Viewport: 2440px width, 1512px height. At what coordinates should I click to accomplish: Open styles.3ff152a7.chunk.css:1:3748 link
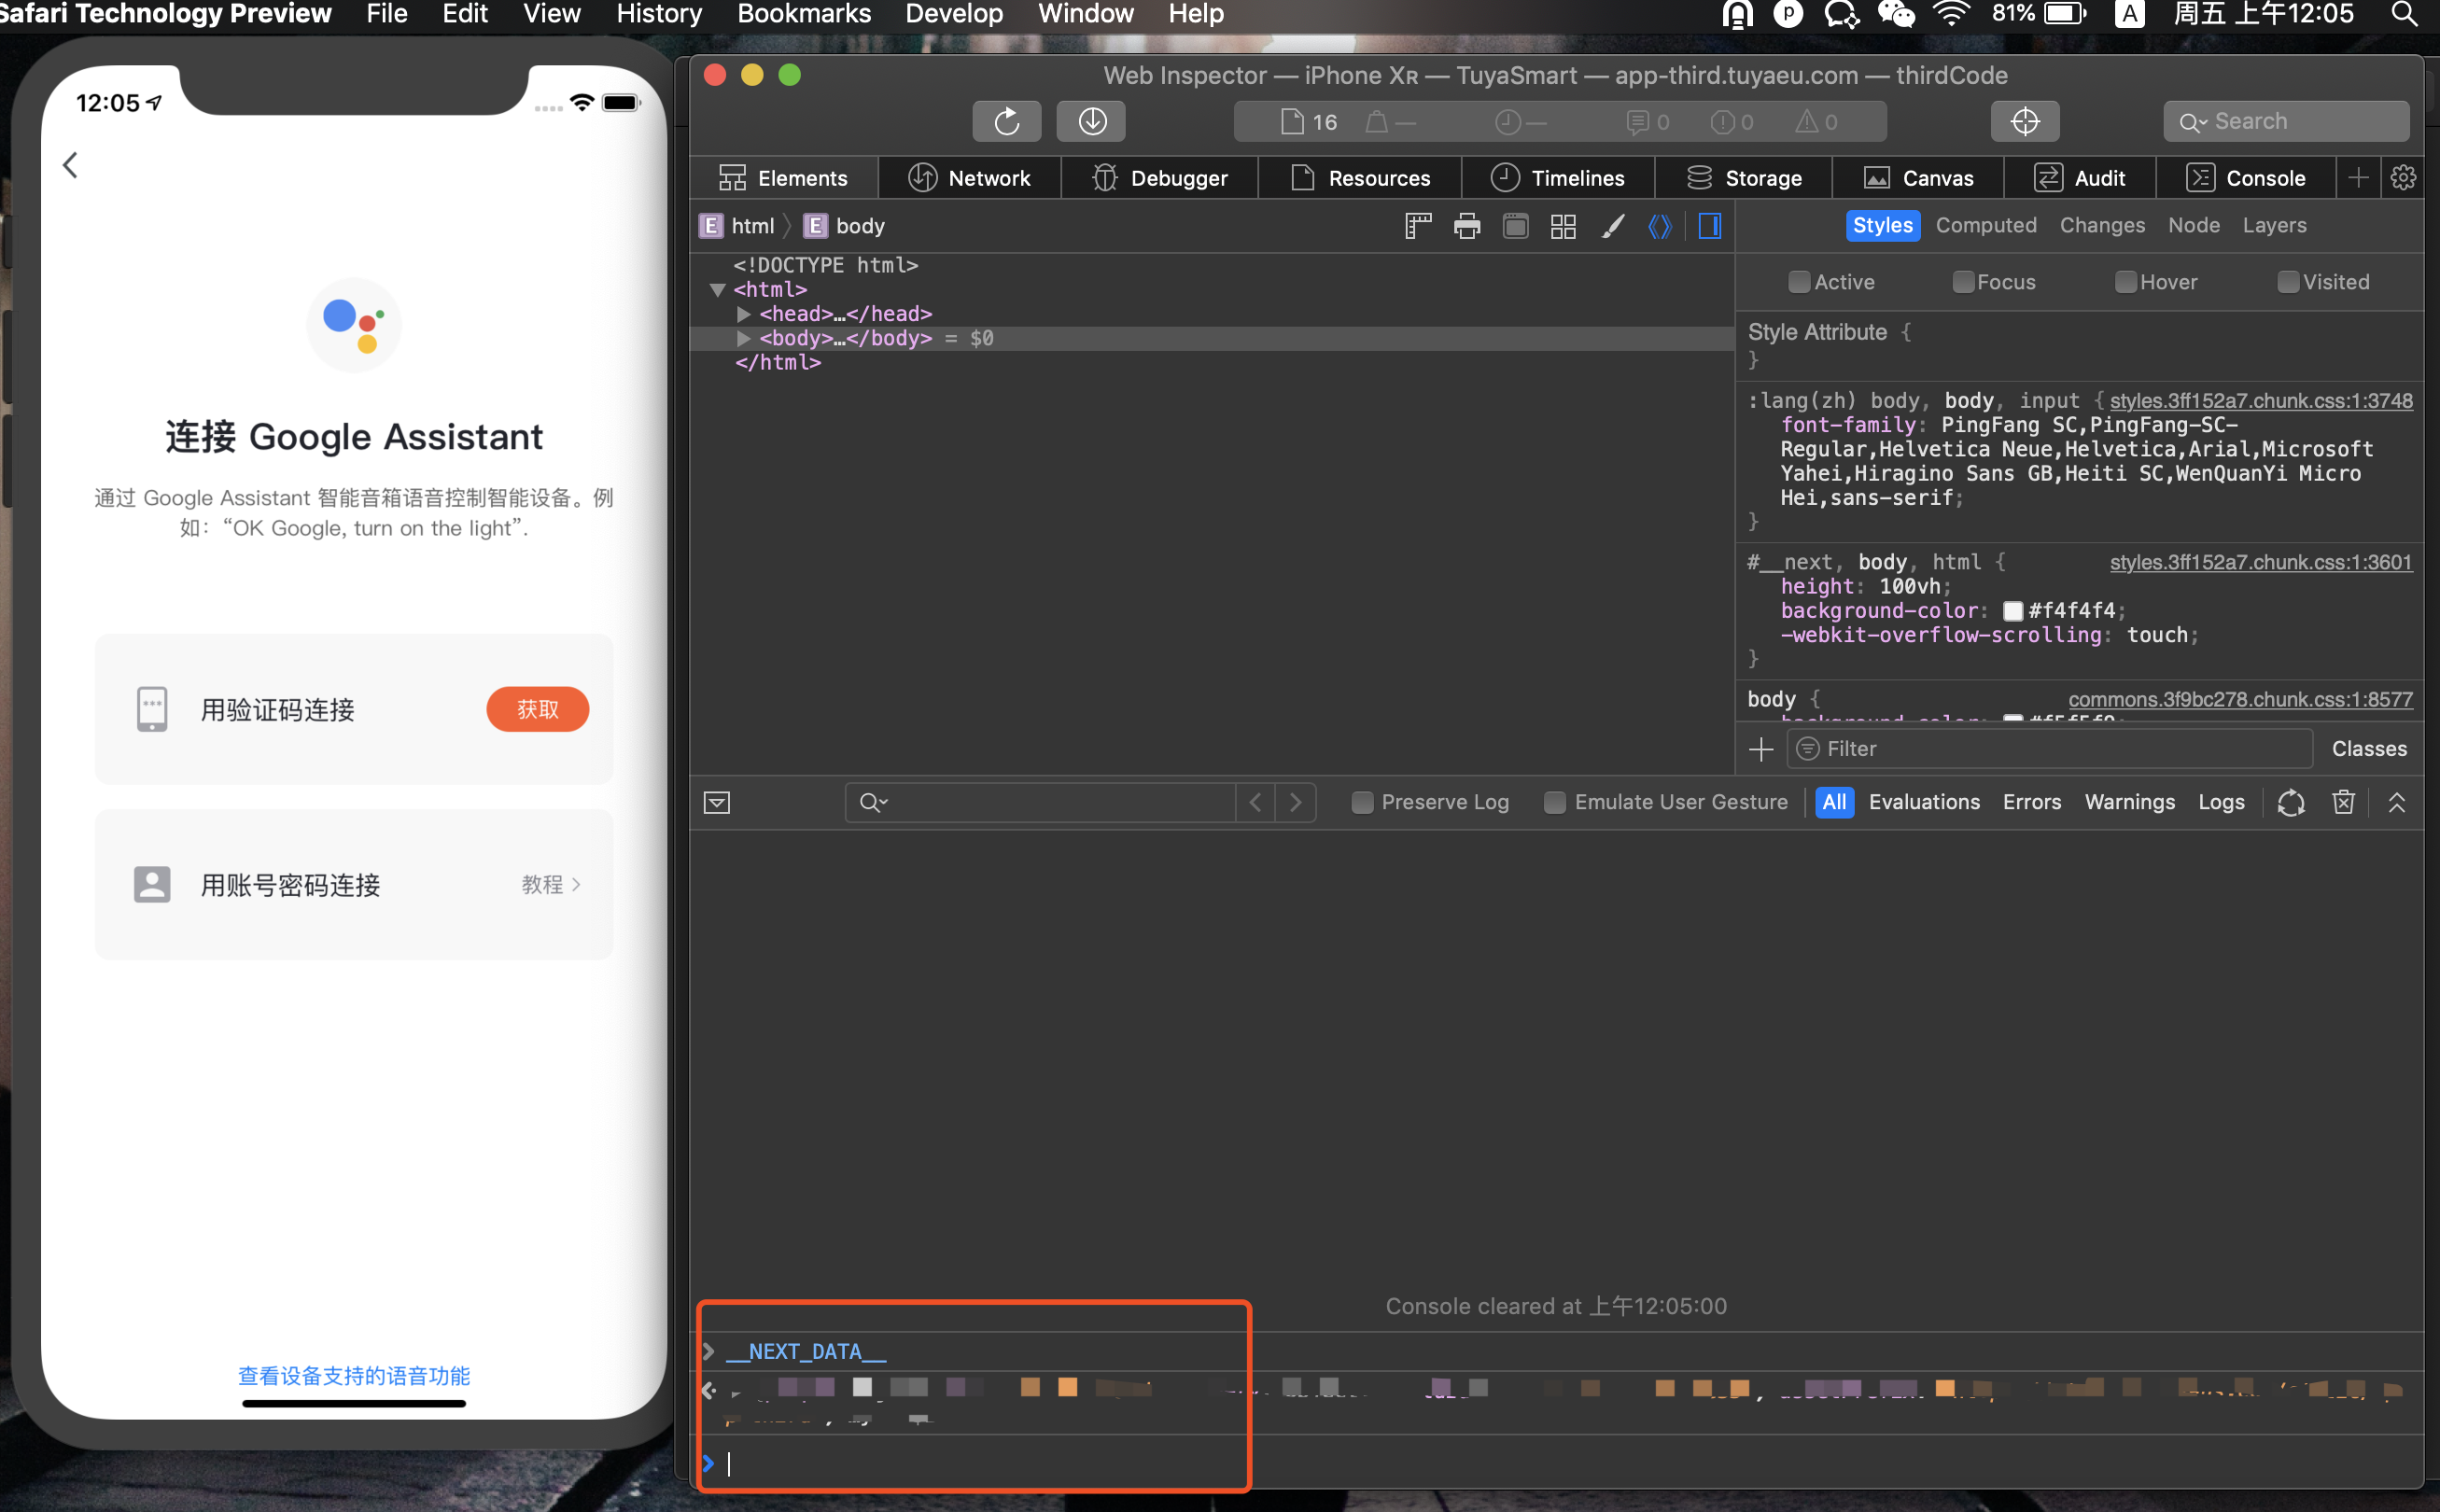pyautogui.click(x=2261, y=401)
